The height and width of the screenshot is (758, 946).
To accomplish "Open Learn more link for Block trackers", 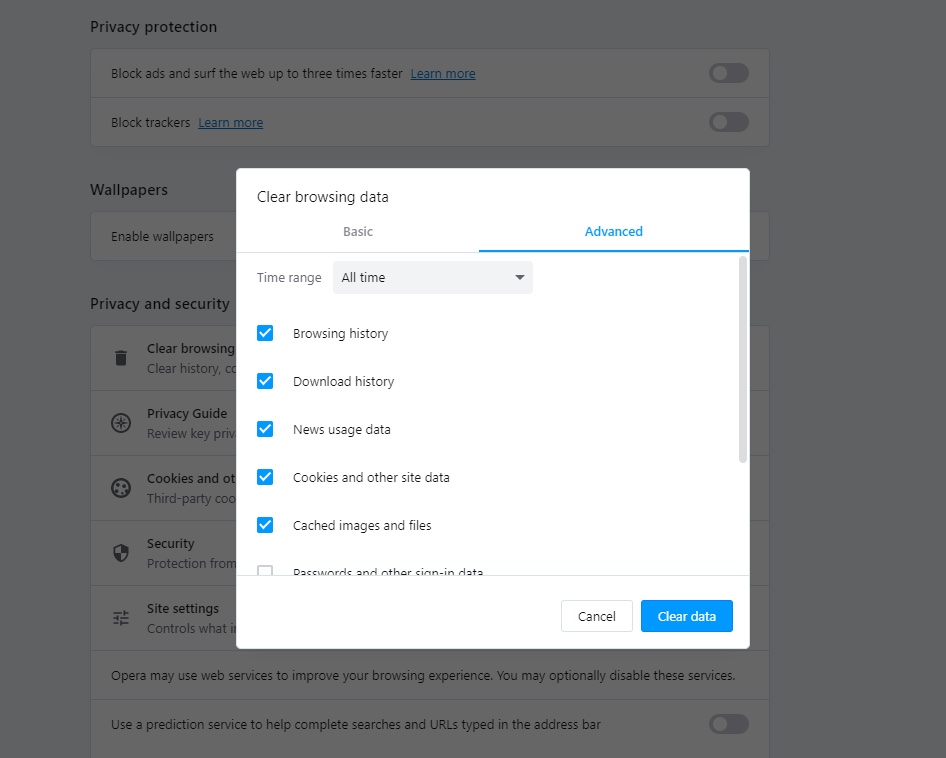I will pyautogui.click(x=231, y=123).
